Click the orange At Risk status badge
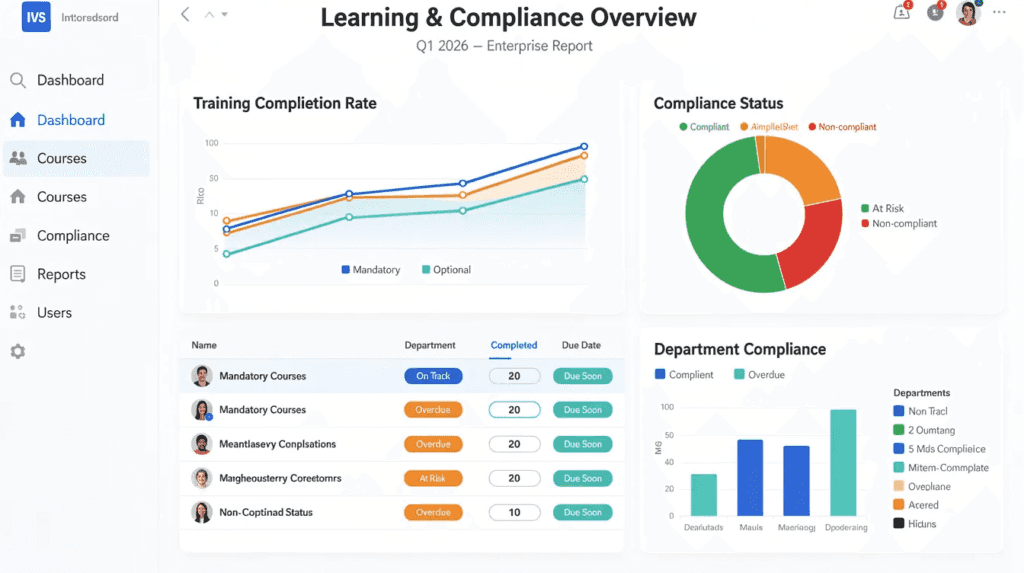This screenshot has height=573, width=1024. click(433, 479)
